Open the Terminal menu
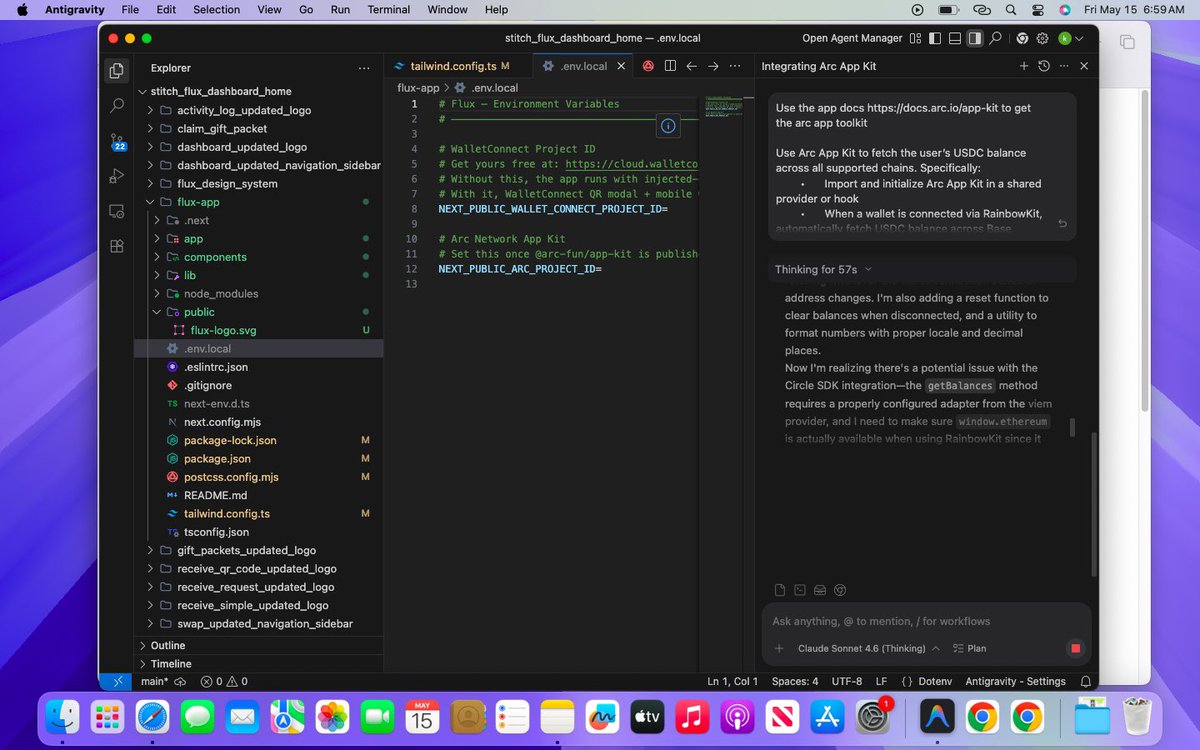The height and width of the screenshot is (750, 1200). click(389, 9)
